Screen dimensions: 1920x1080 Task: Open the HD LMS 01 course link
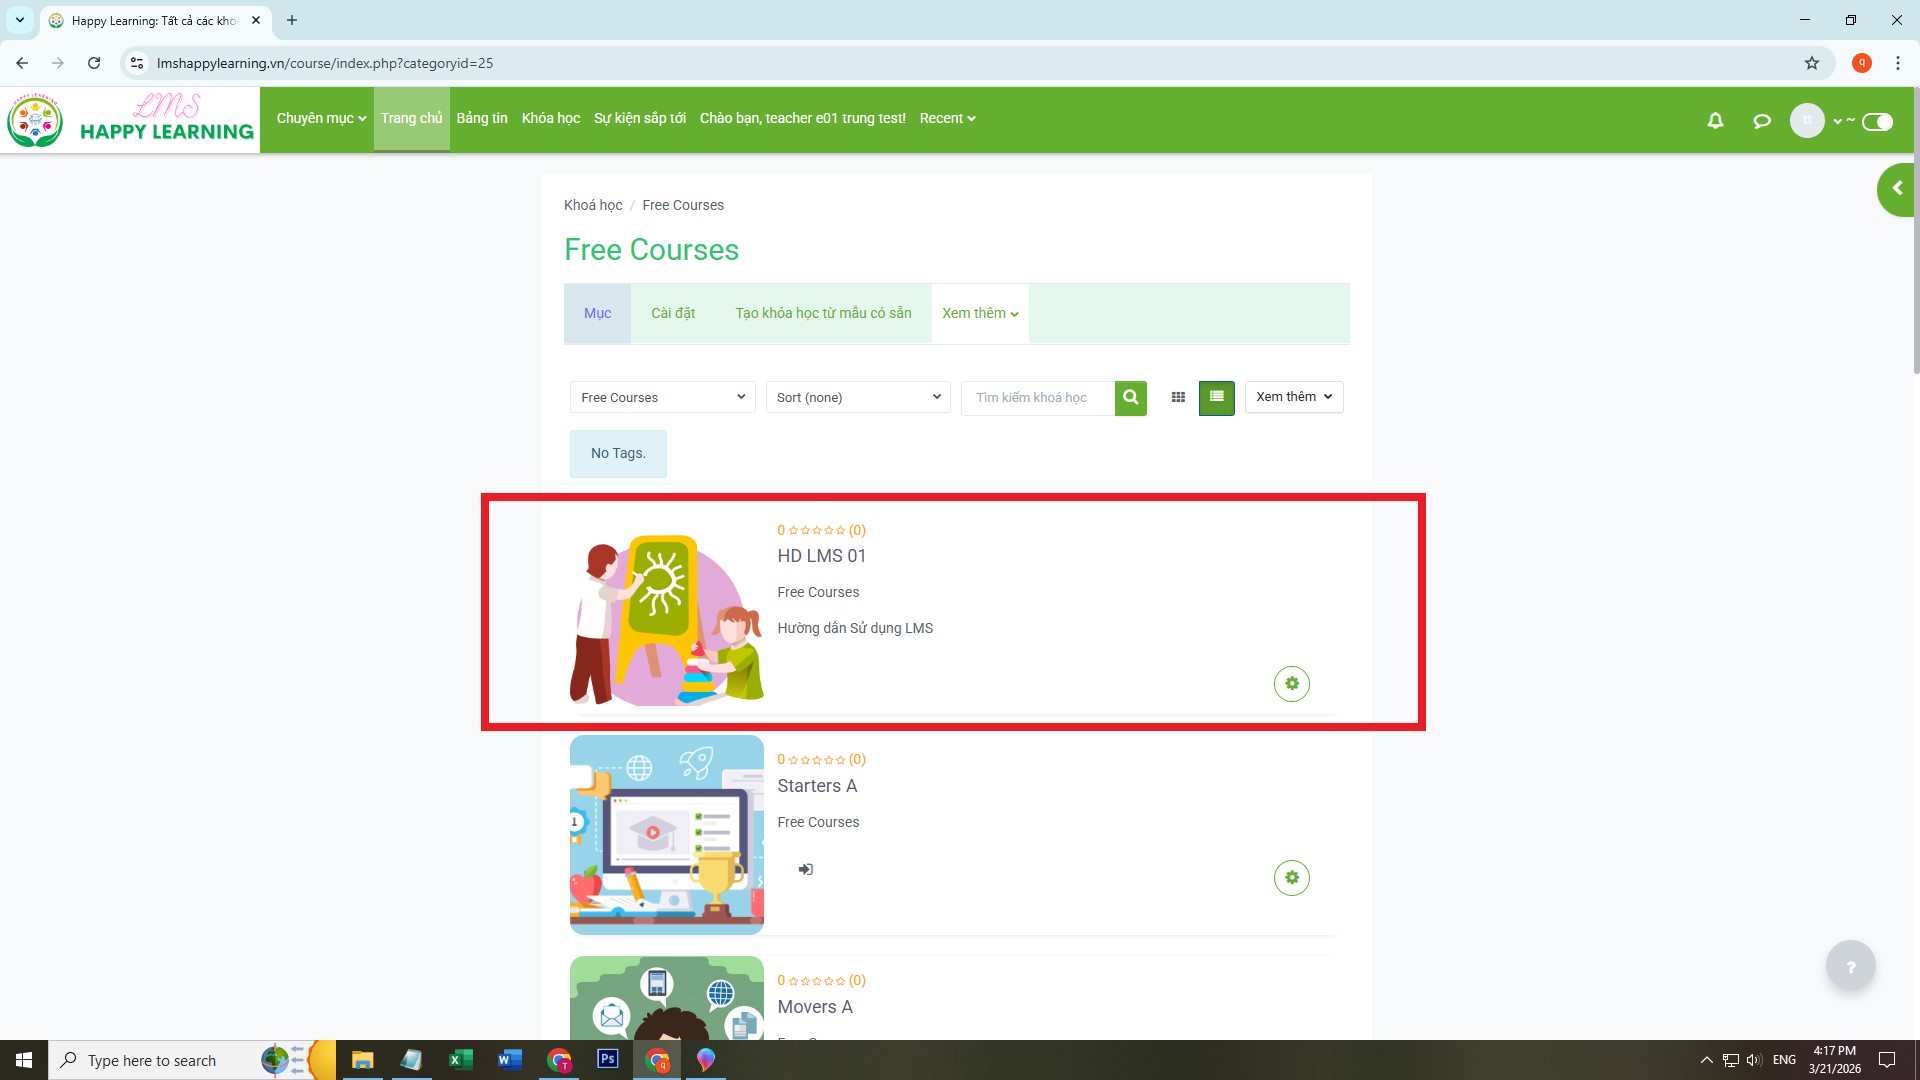pyautogui.click(x=821, y=556)
